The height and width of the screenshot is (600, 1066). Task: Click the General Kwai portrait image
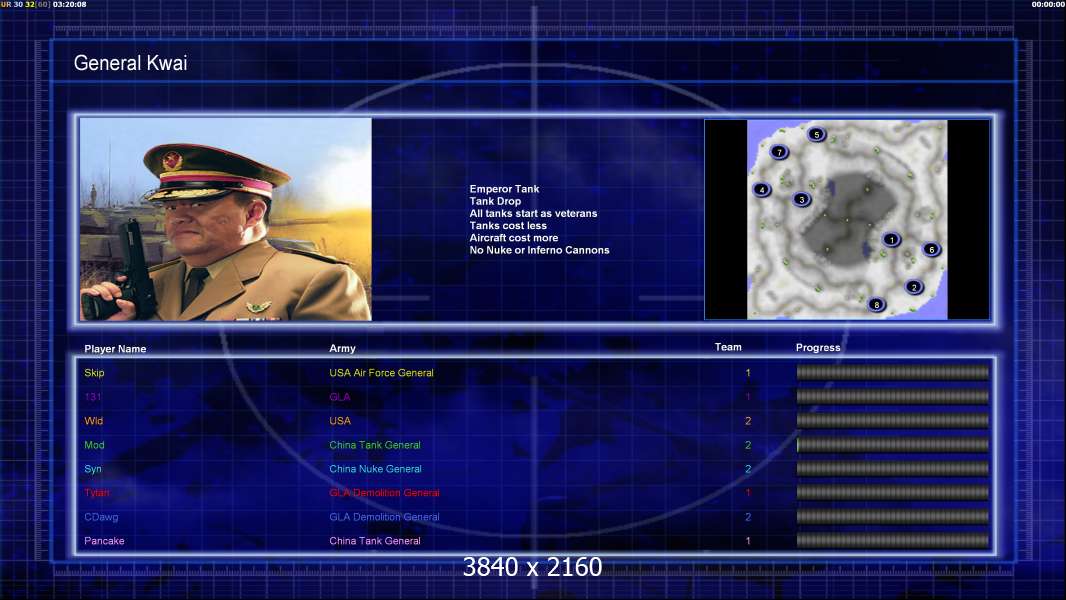pyautogui.click(x=226, y=219)
